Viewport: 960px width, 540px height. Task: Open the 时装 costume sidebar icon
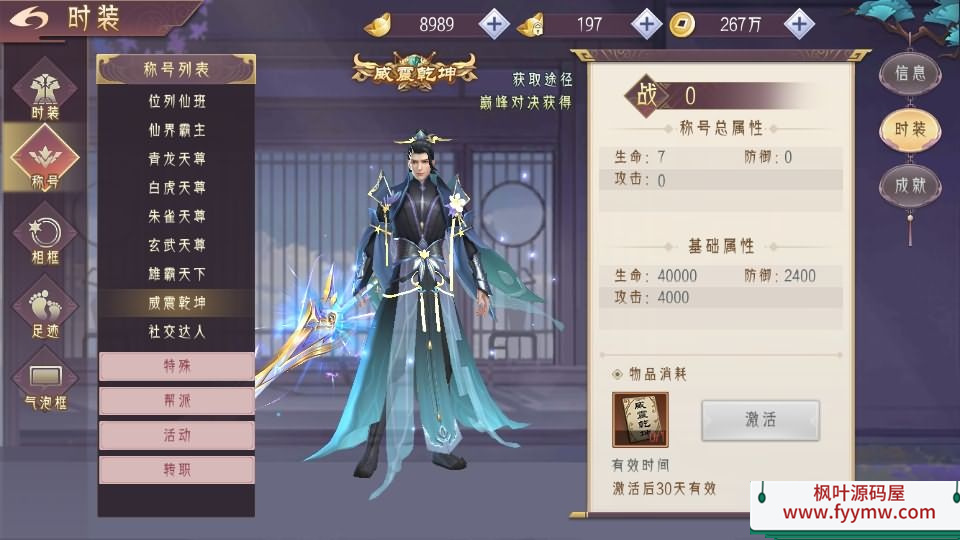(x=45, y=92)
